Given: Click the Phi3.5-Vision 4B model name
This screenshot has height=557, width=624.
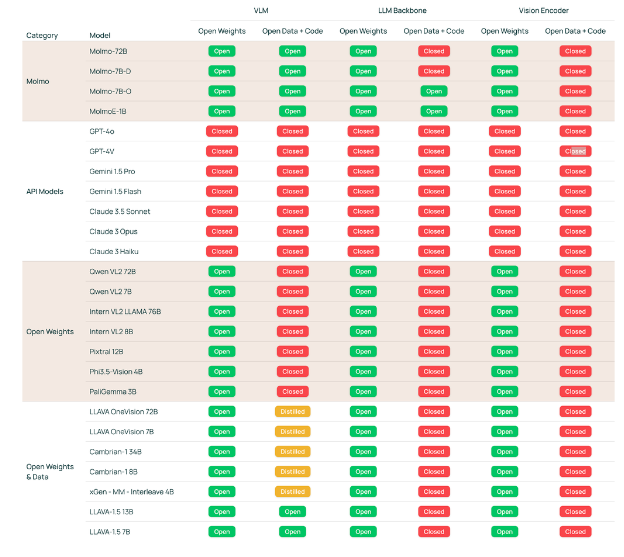Looking at the screenshot, I should pos(116,372).
